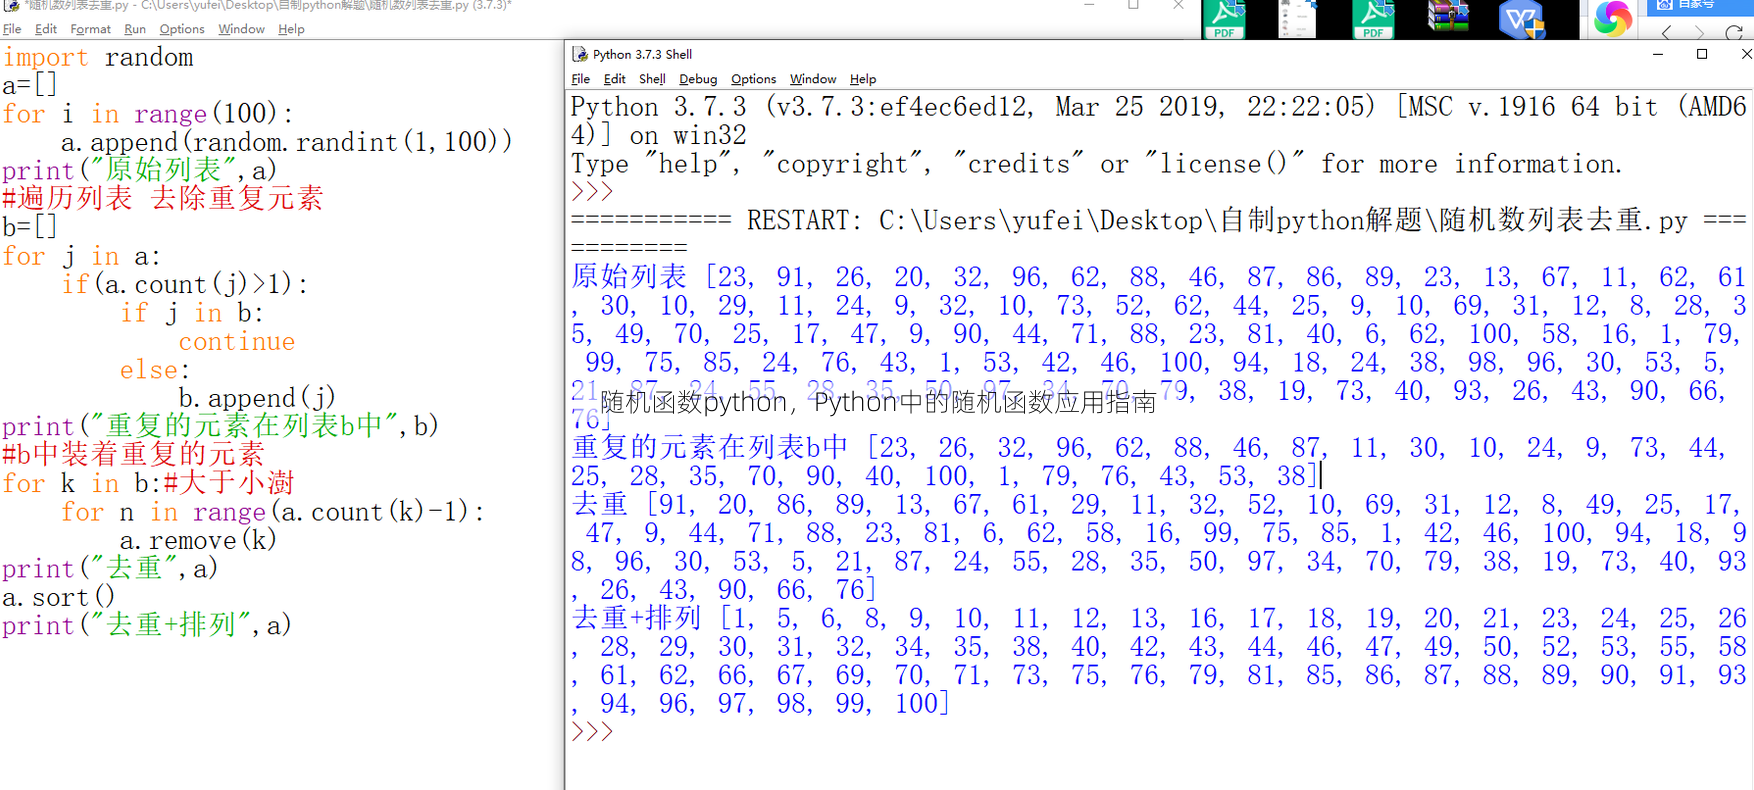Click the 'Type "help", "copyright"' info line
The height and width of the screenshot is (790, 1754).
1095,164
